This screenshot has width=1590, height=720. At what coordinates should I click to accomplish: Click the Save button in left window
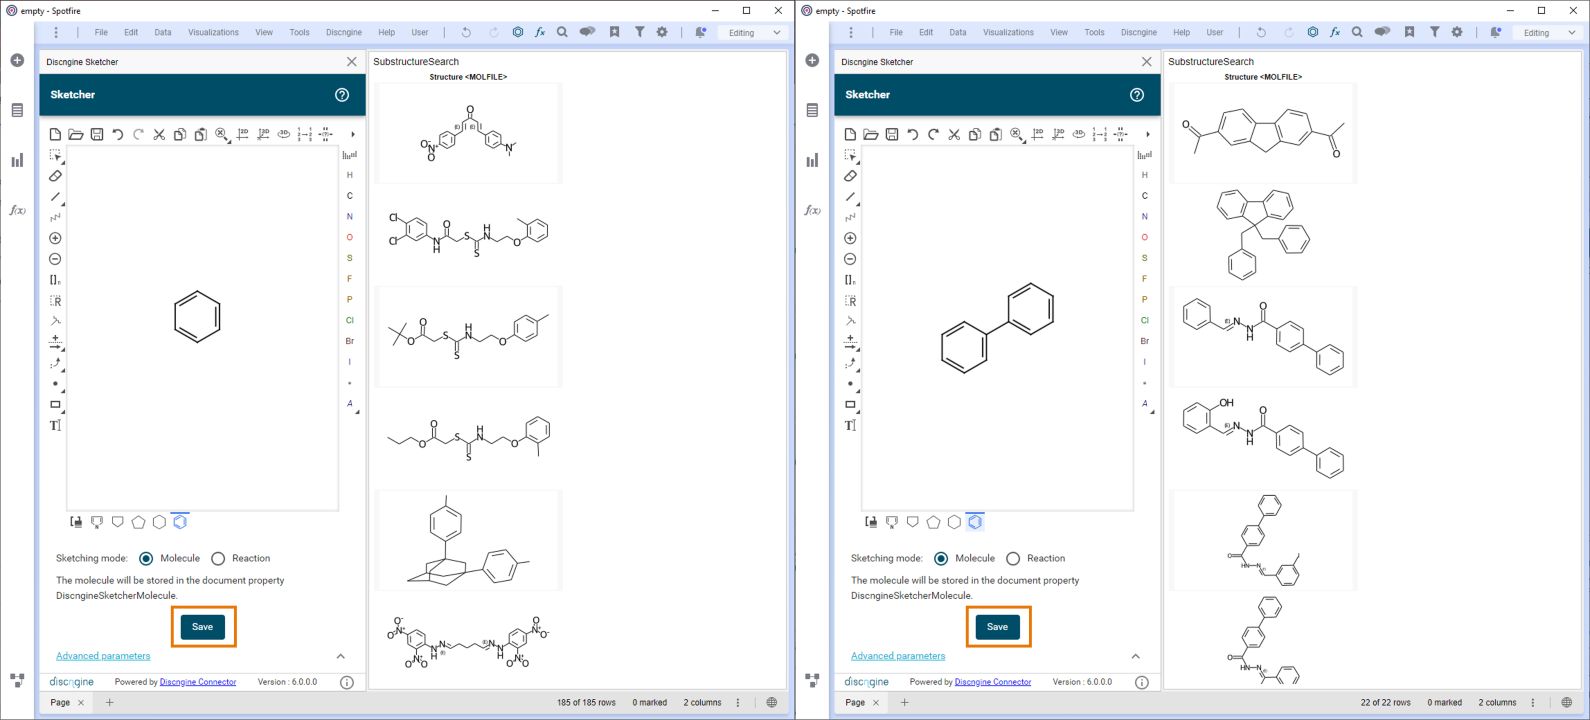pyautogui.click(x=203, y=627)
